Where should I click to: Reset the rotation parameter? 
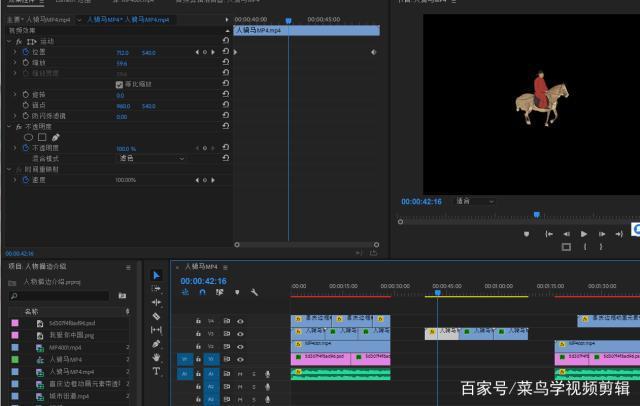coord(225,94)
